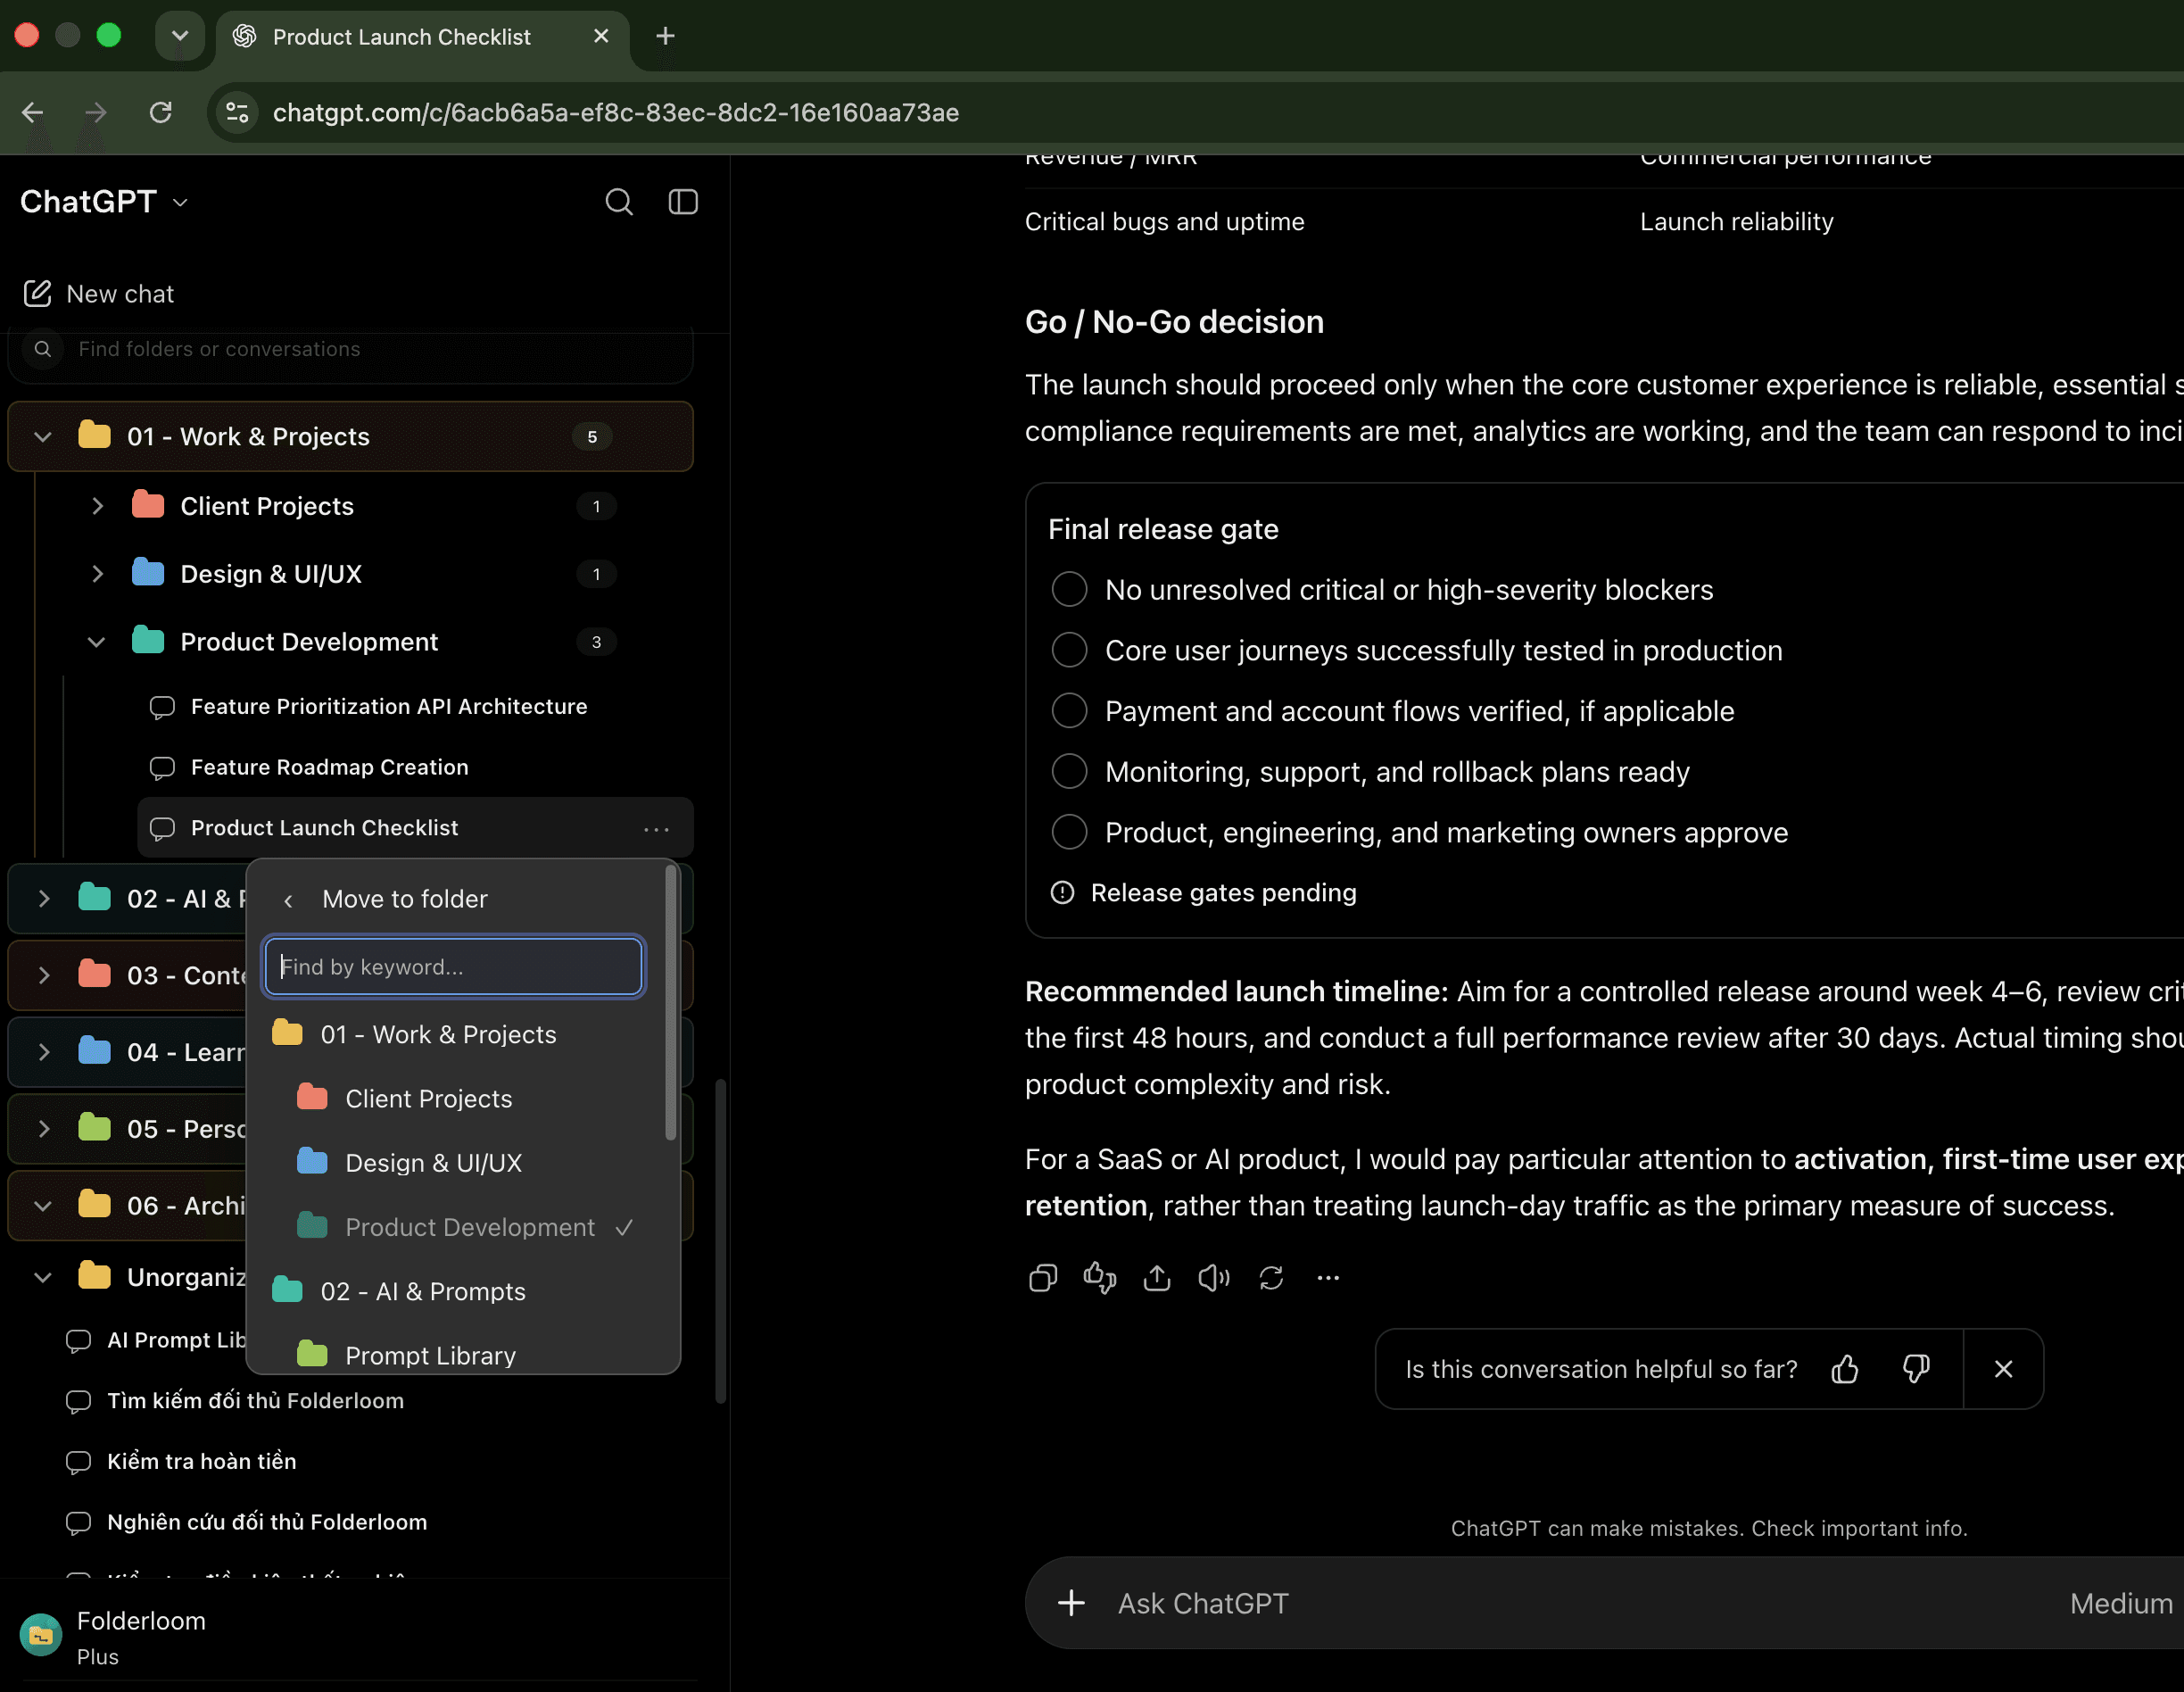Viewport: 2184px width, 1692px height.
Task: Open the Medium effort selector in composer
Action: (x=2121, y=1603)
